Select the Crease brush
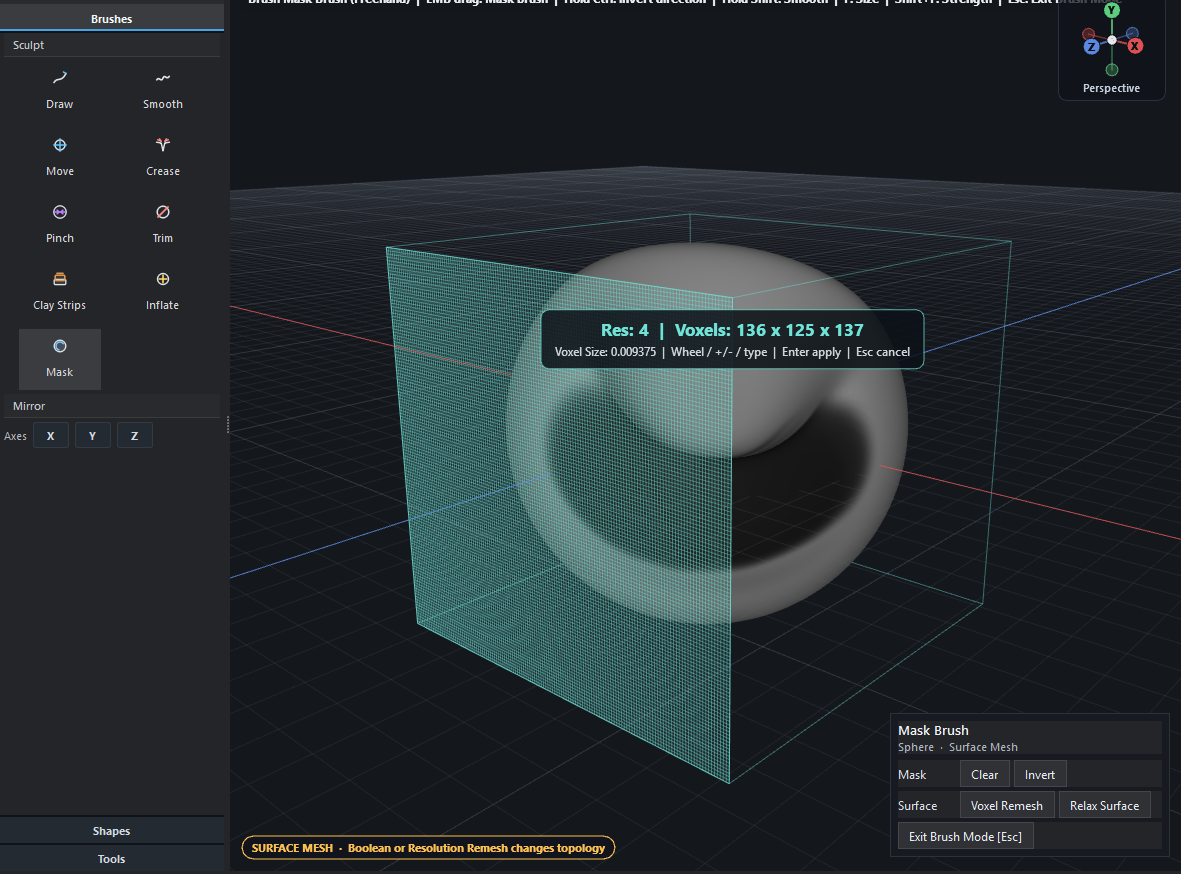This screenshot has height=874, width=1181. point(163,157)
